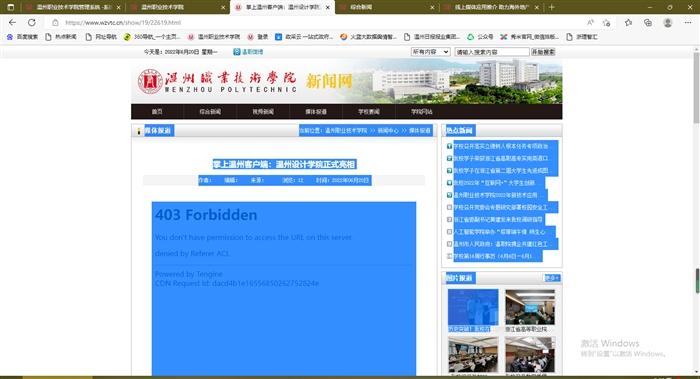The width and height of the screenshot is (700, 379).
Task: Open a new tab with plus button
Action: click(552, 7)
